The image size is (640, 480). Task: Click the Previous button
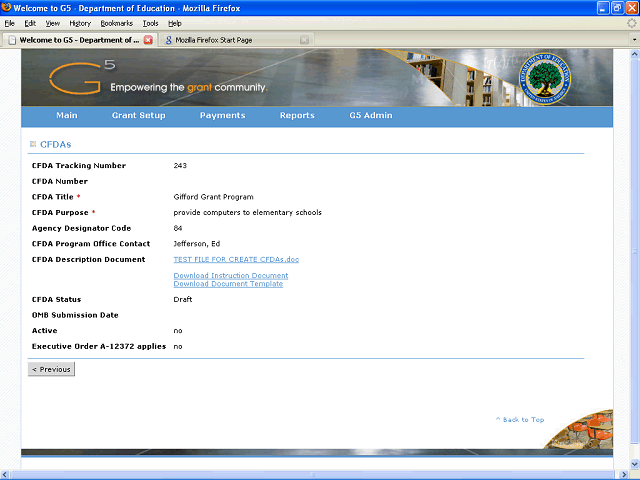click(51, 369)
